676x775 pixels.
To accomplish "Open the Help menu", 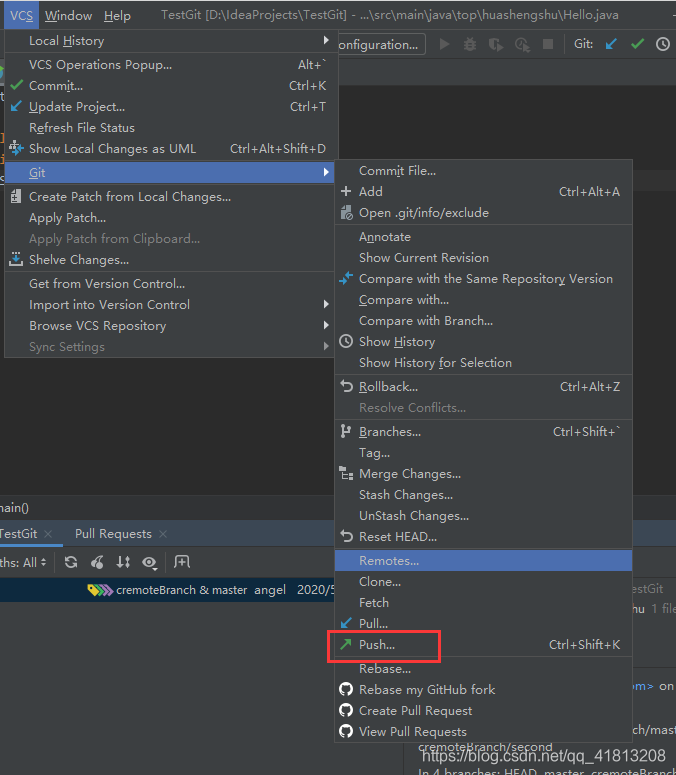I will click(x=117, y=15).
